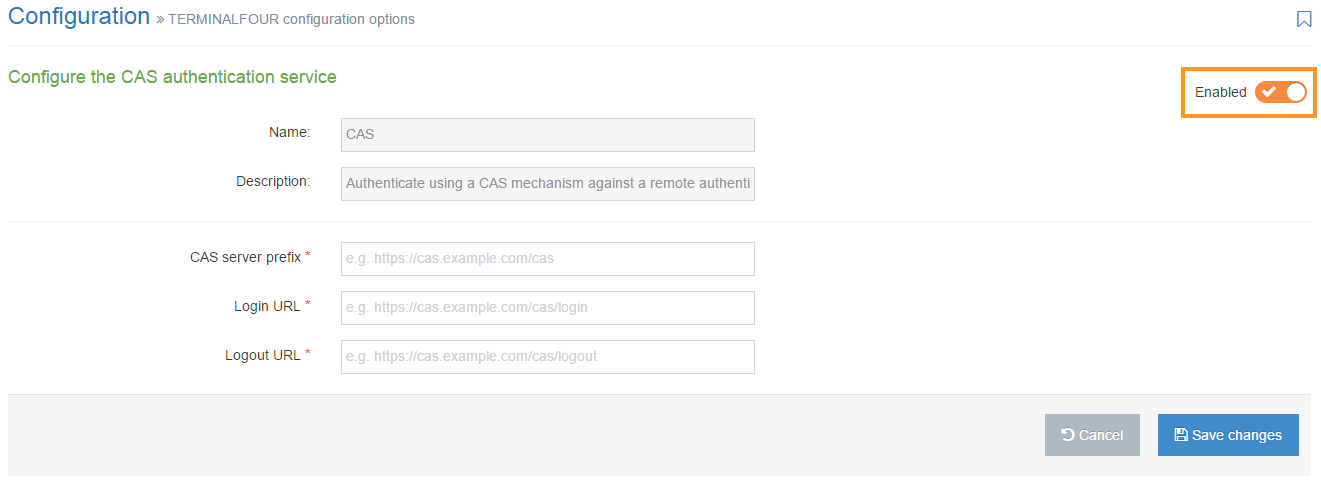Click the Login URL field label

pos(267,306)
